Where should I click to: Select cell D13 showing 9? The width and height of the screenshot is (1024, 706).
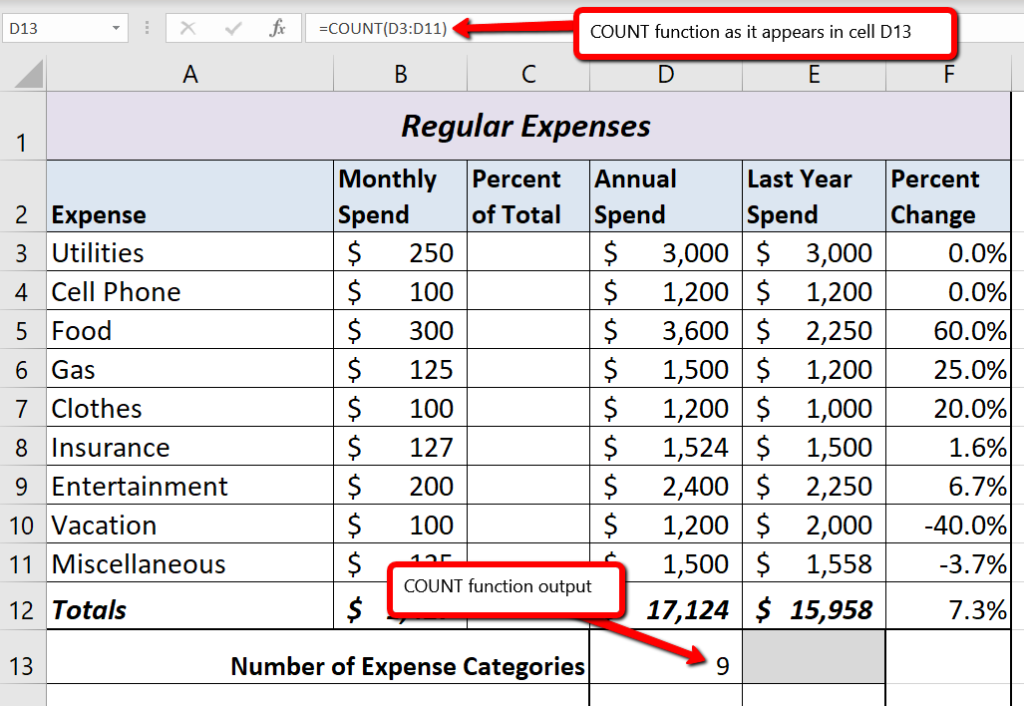click(665, 658)
